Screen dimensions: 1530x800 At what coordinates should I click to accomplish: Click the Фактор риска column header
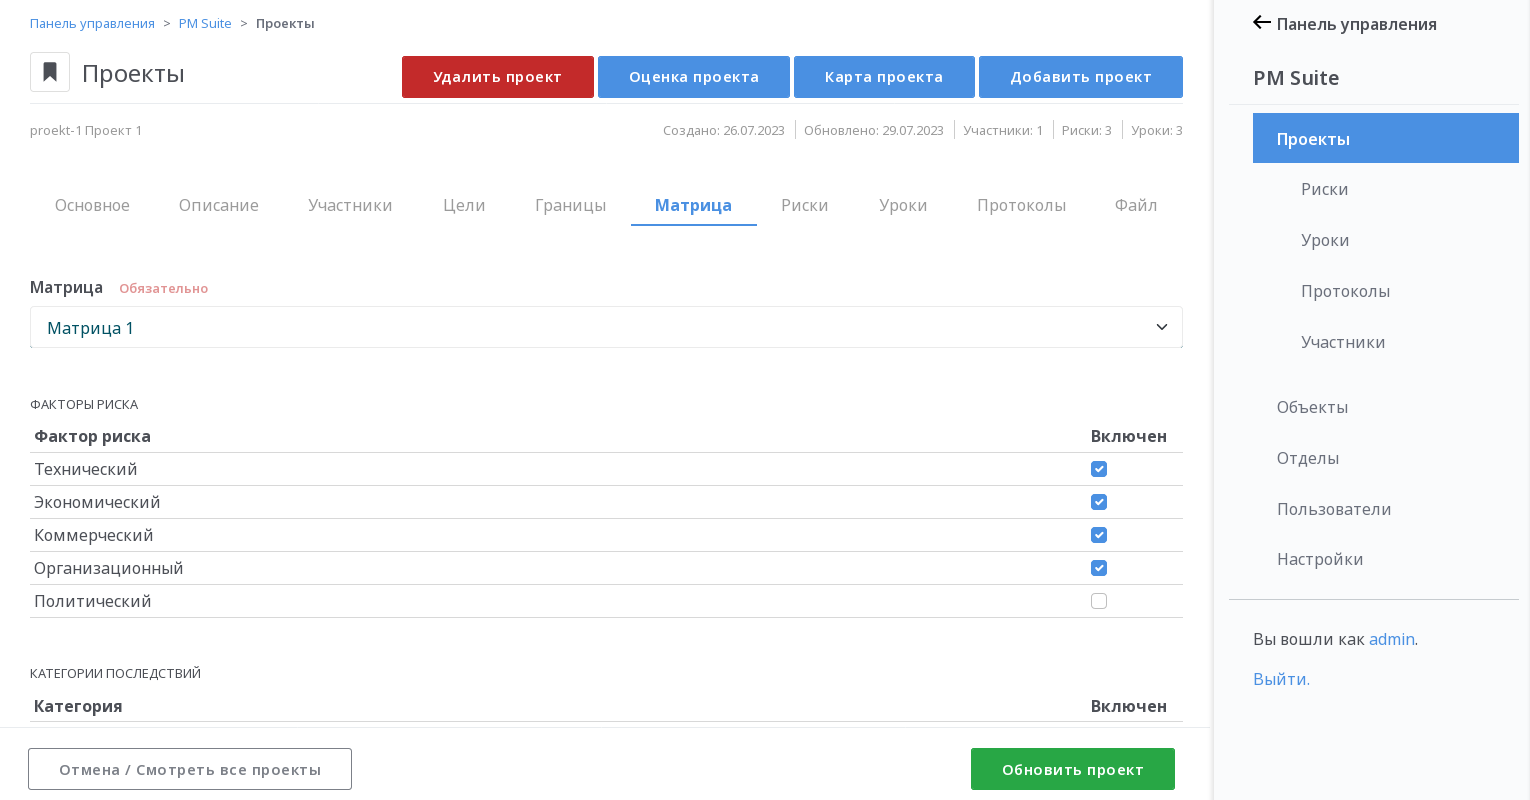[x=92, y=436]
